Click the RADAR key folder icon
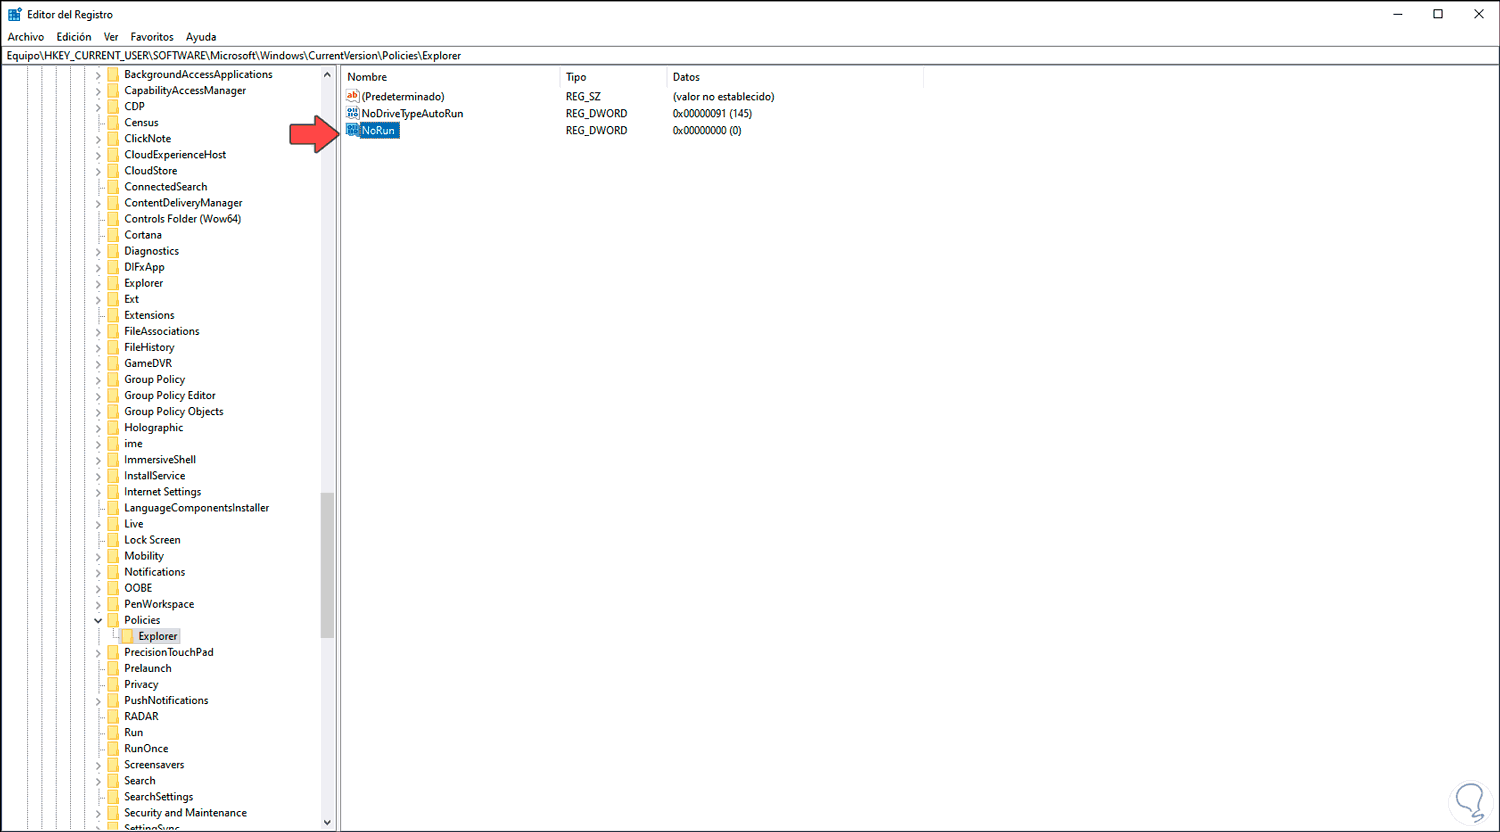The width and height of the screenshot is (1500, 832). [x=113, y=716]
